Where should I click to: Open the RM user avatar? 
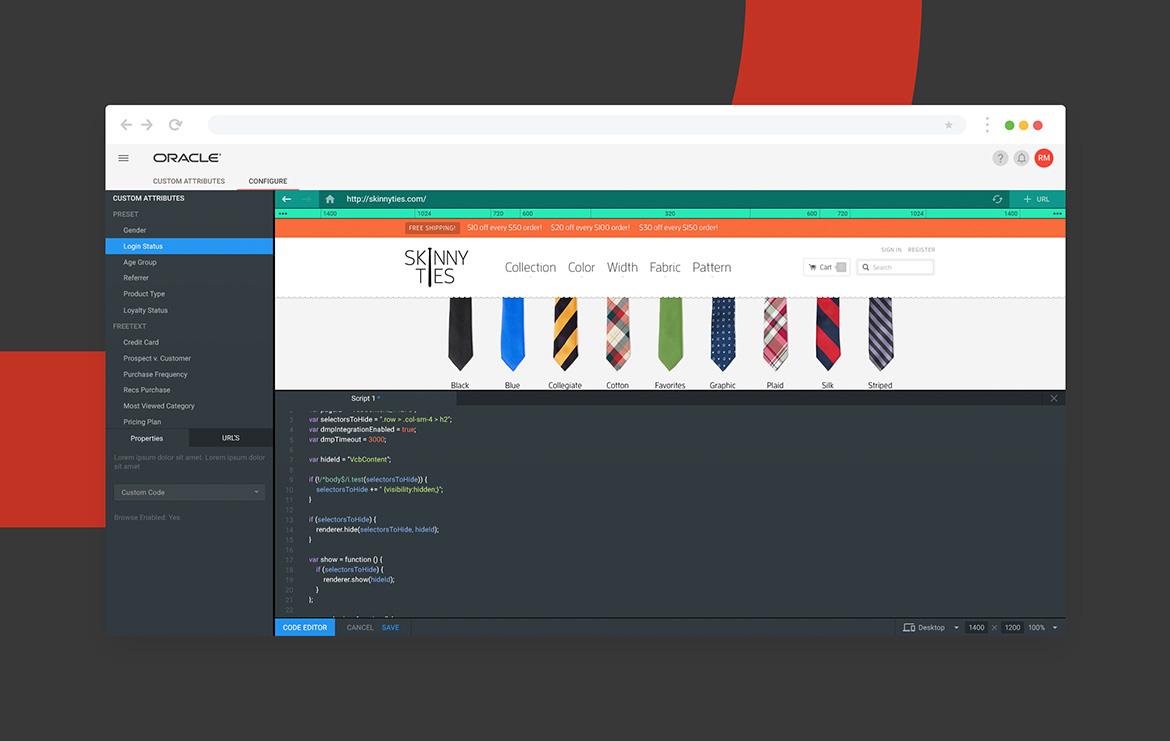pyautogui.click(x=1044, y=158)
